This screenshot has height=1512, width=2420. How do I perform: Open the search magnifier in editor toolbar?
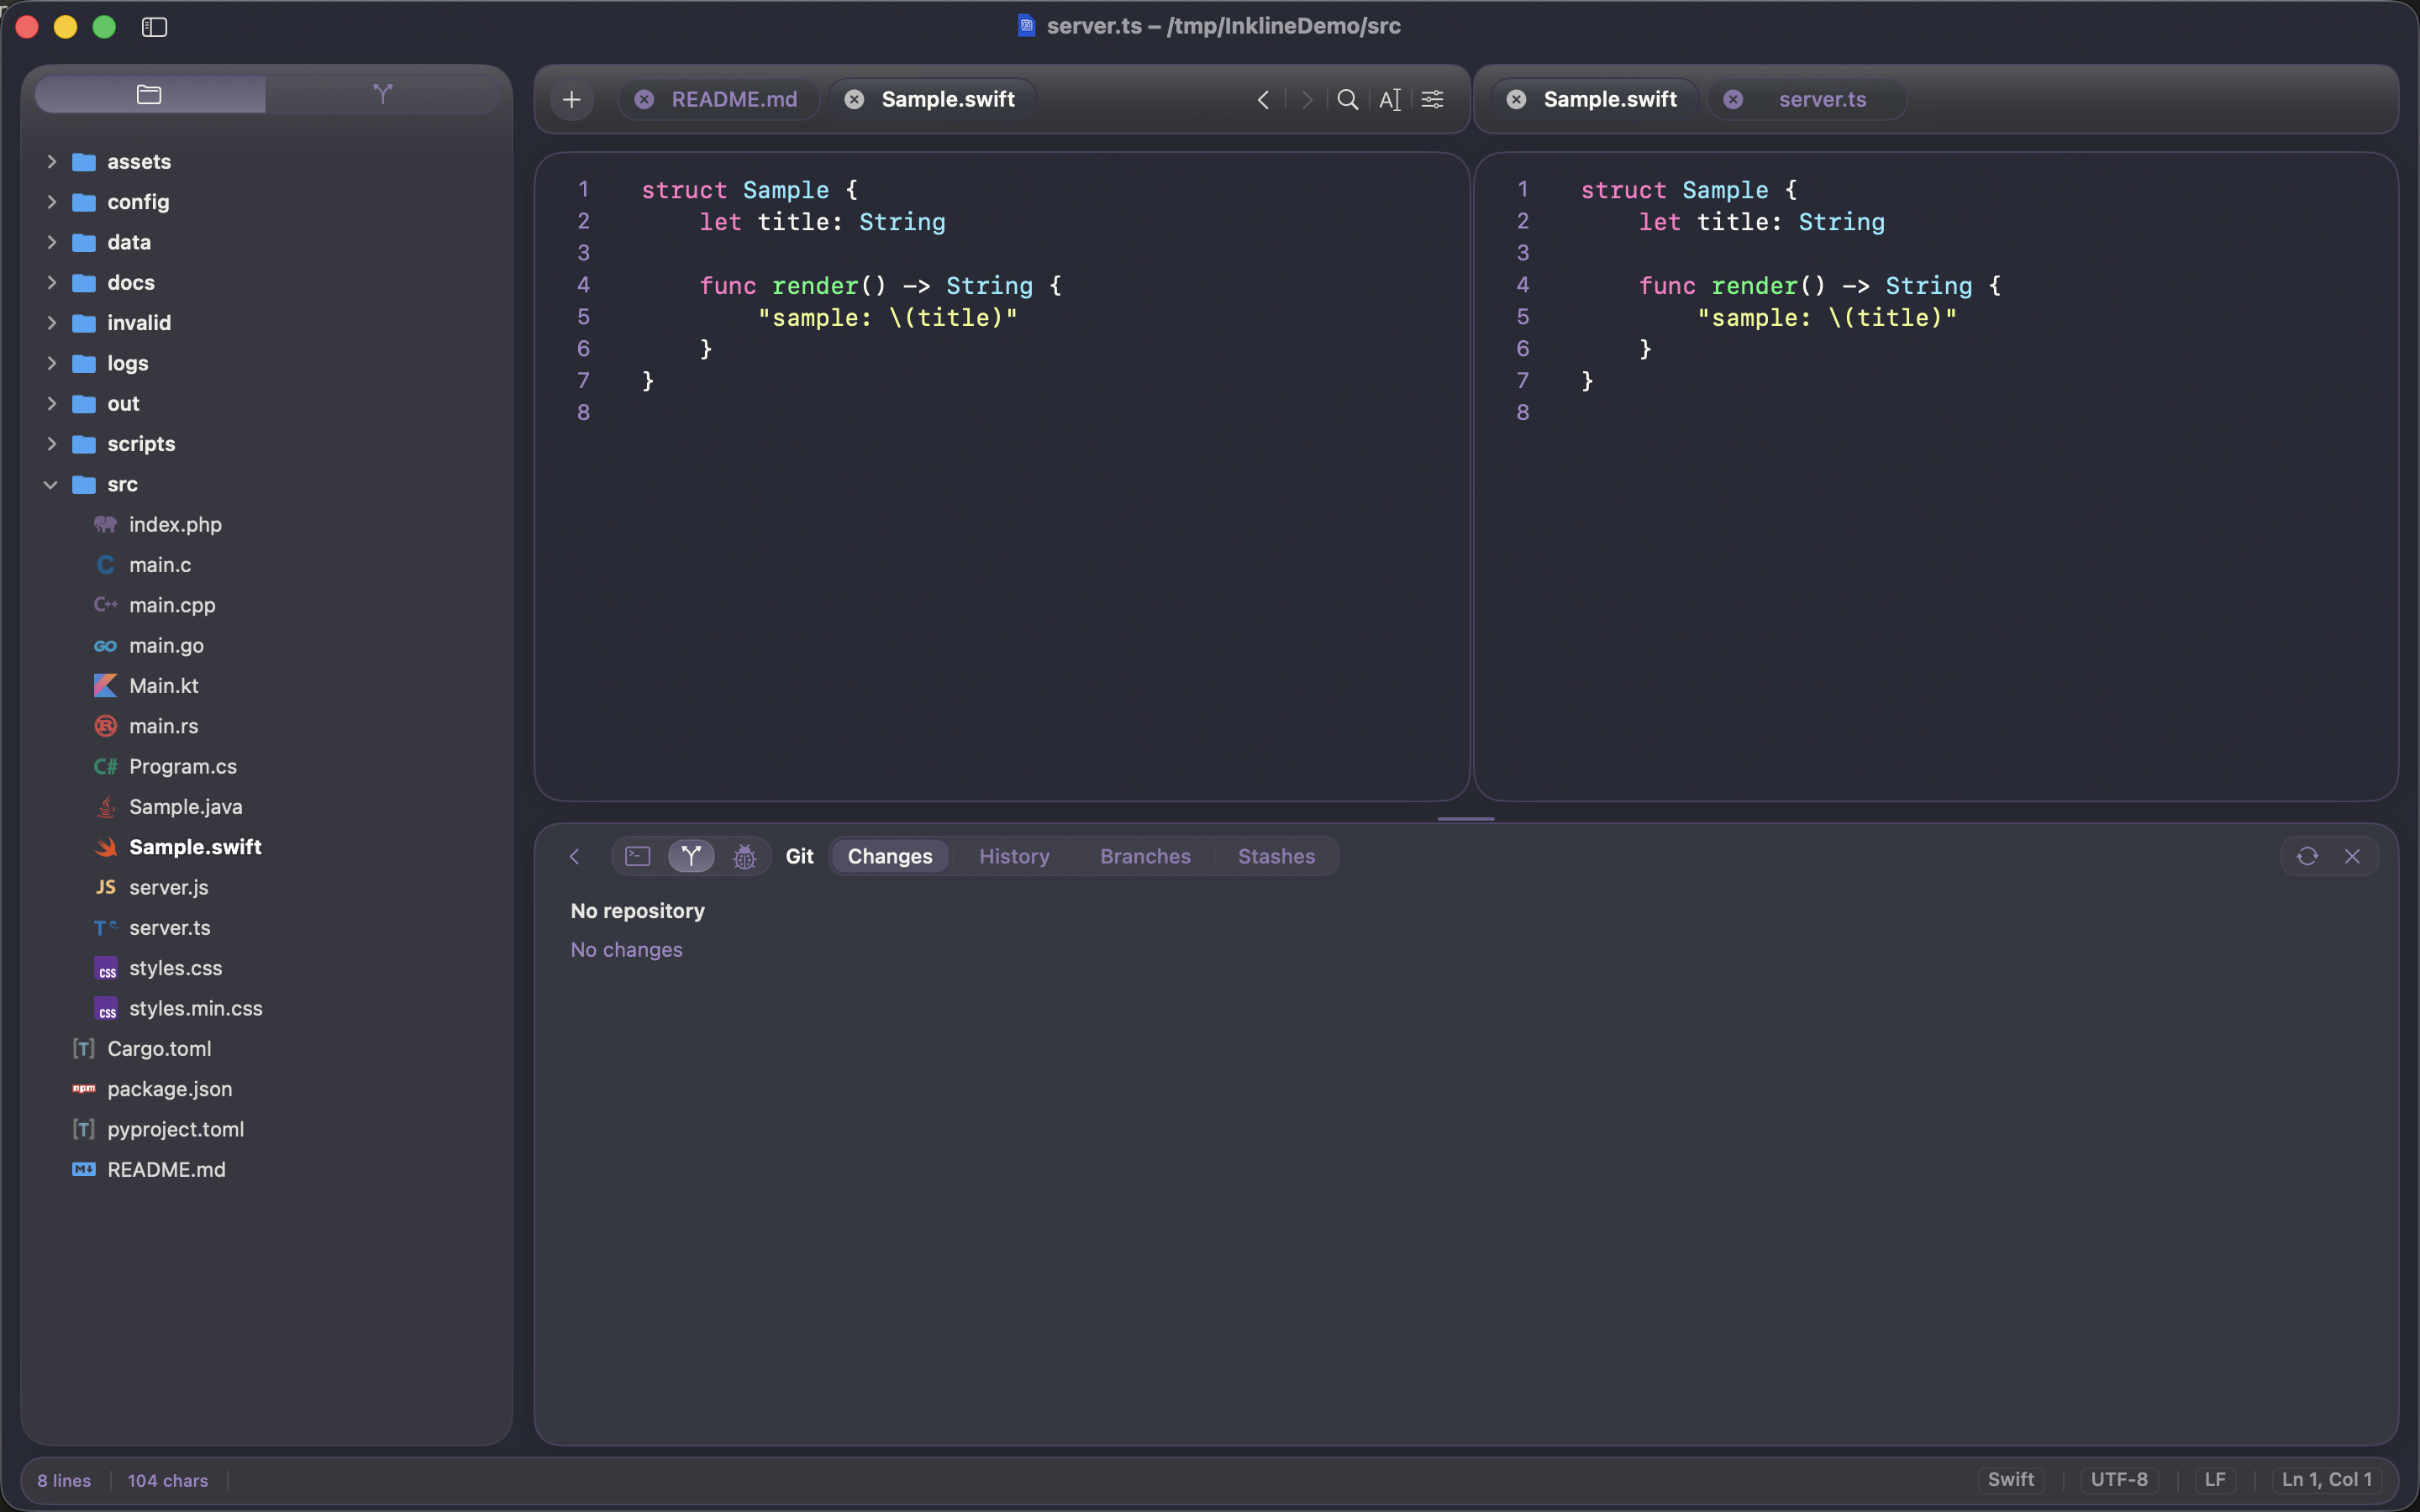click(1348, 99)
